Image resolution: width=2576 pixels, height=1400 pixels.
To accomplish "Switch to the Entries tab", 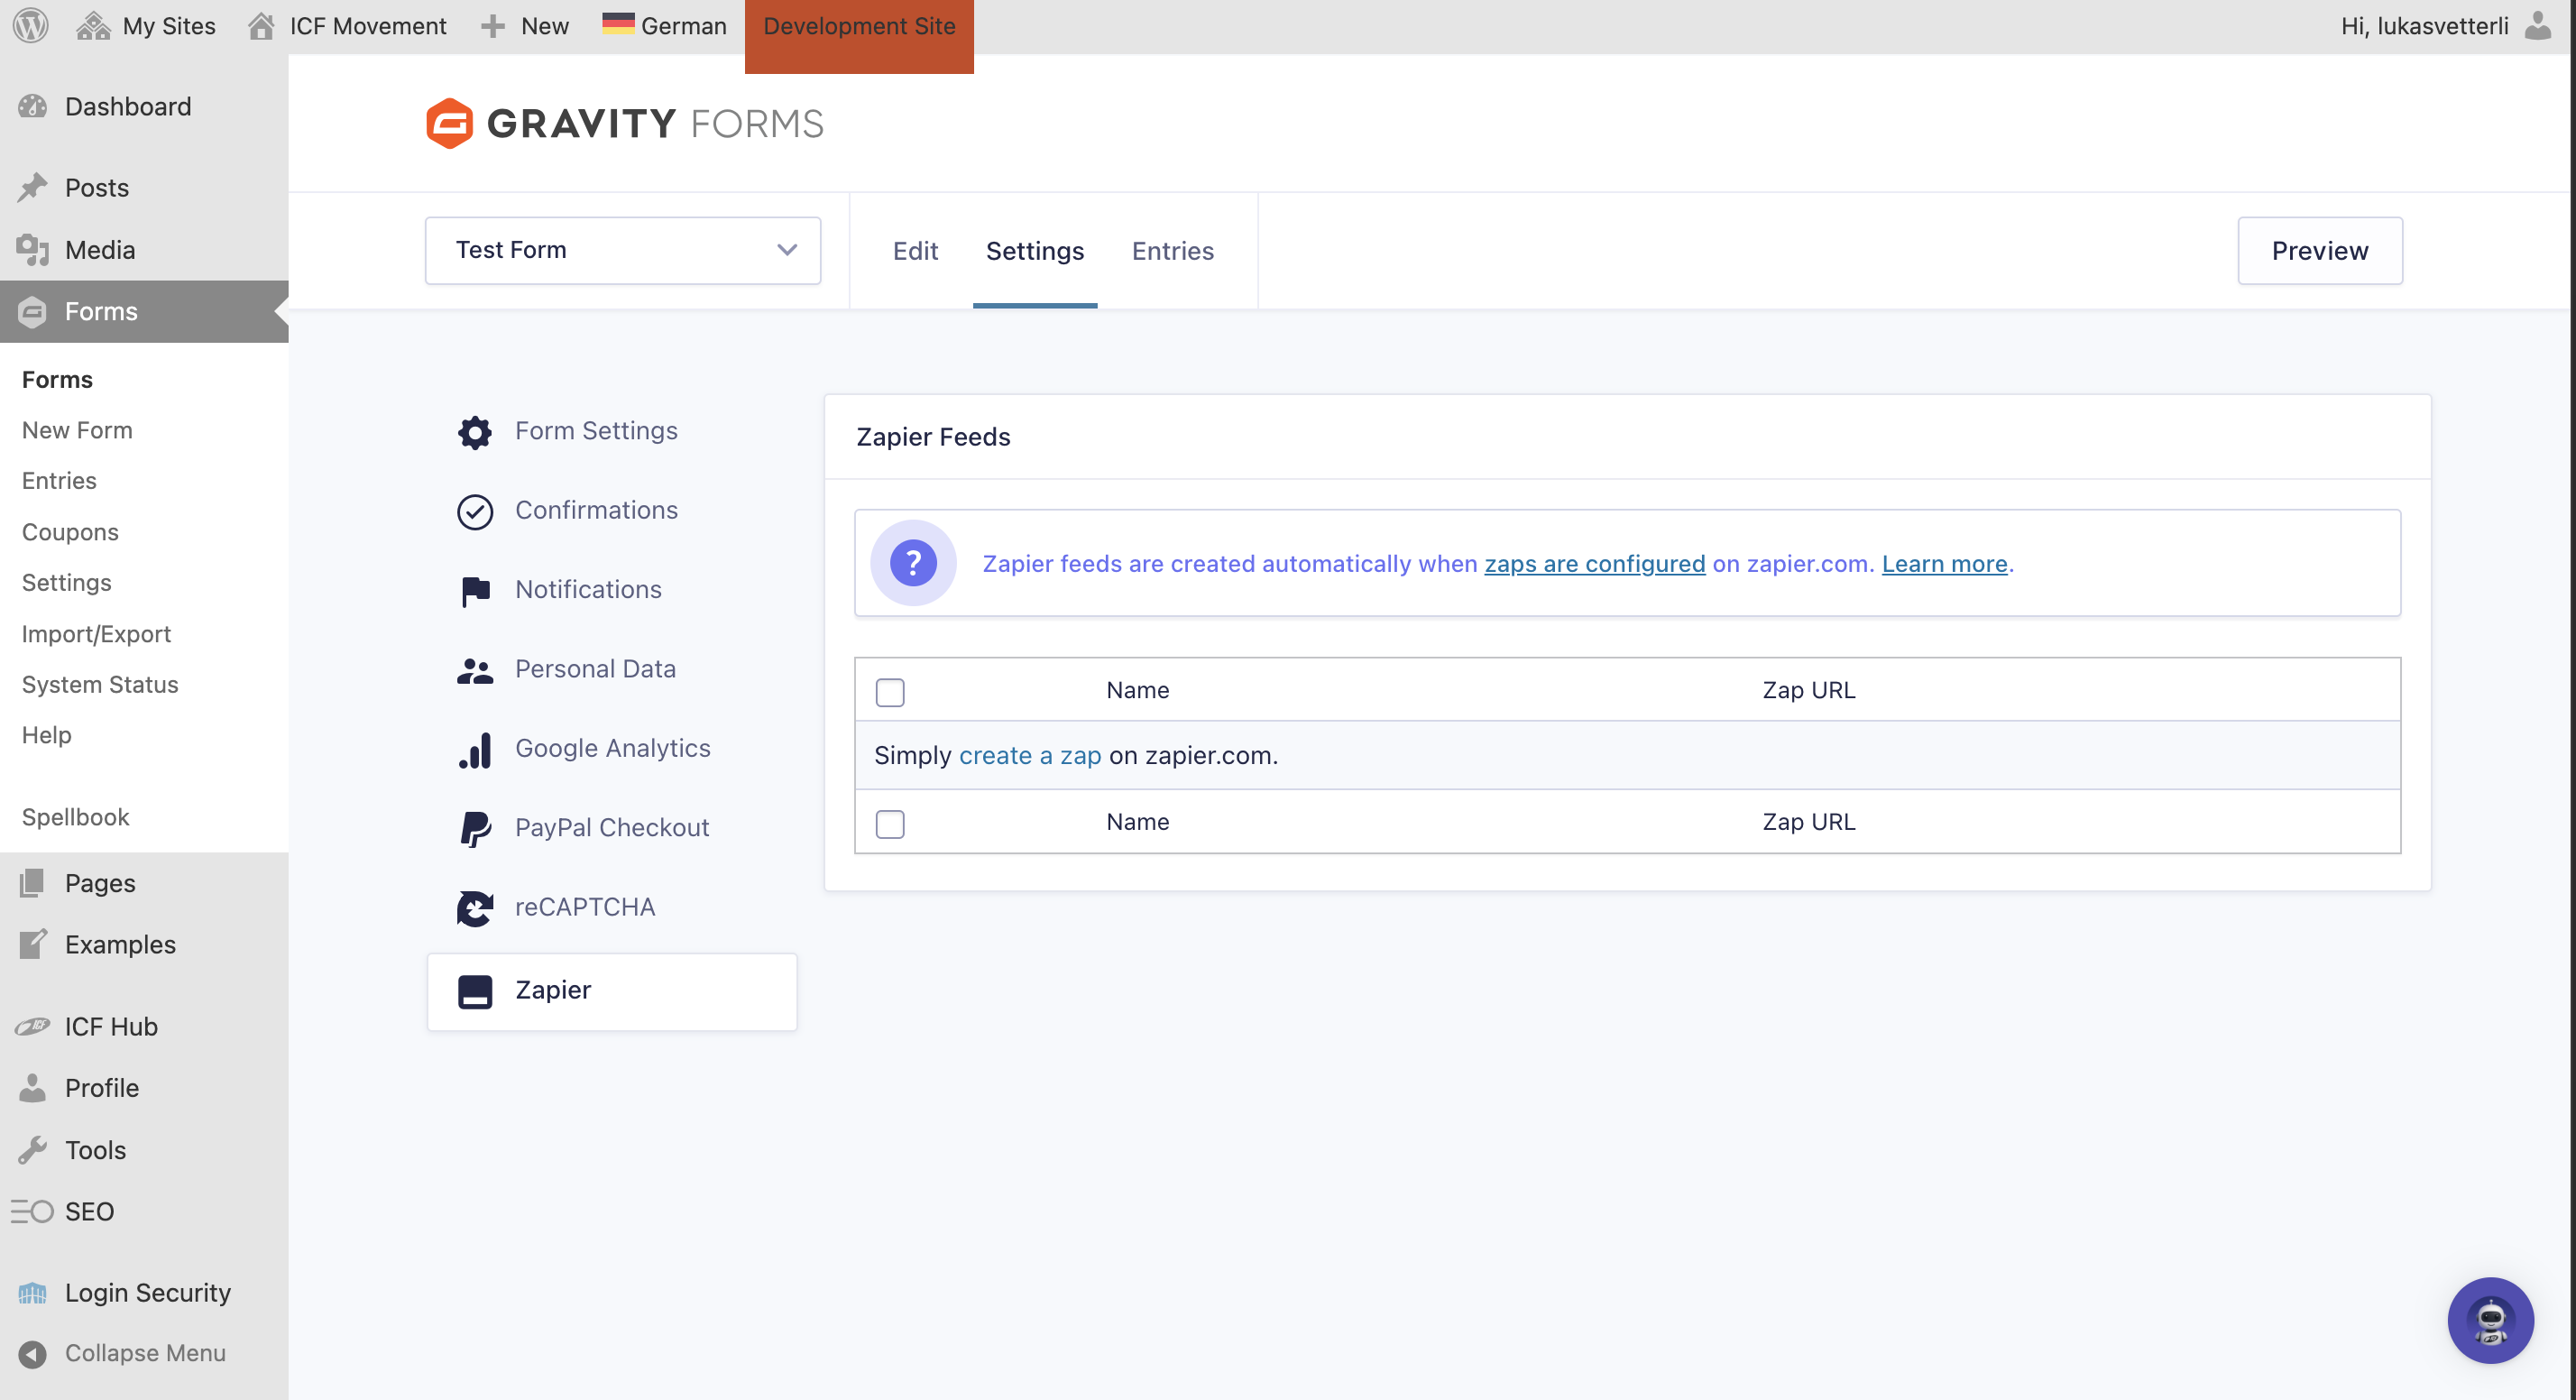I will 1172,251.
